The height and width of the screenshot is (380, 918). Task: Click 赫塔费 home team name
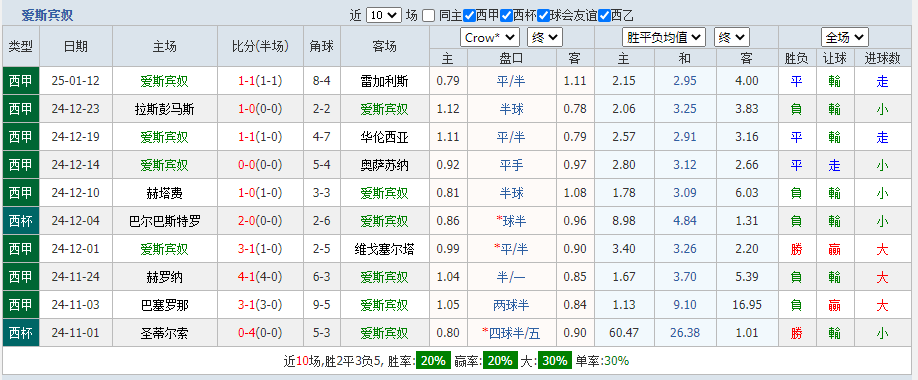click(x=165, y=193)
